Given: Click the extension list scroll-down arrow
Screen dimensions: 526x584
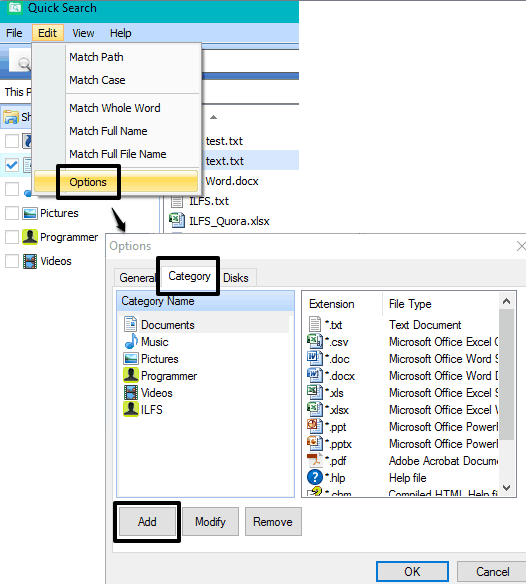Looking at the screenshot, I should (x=507, y=488).
